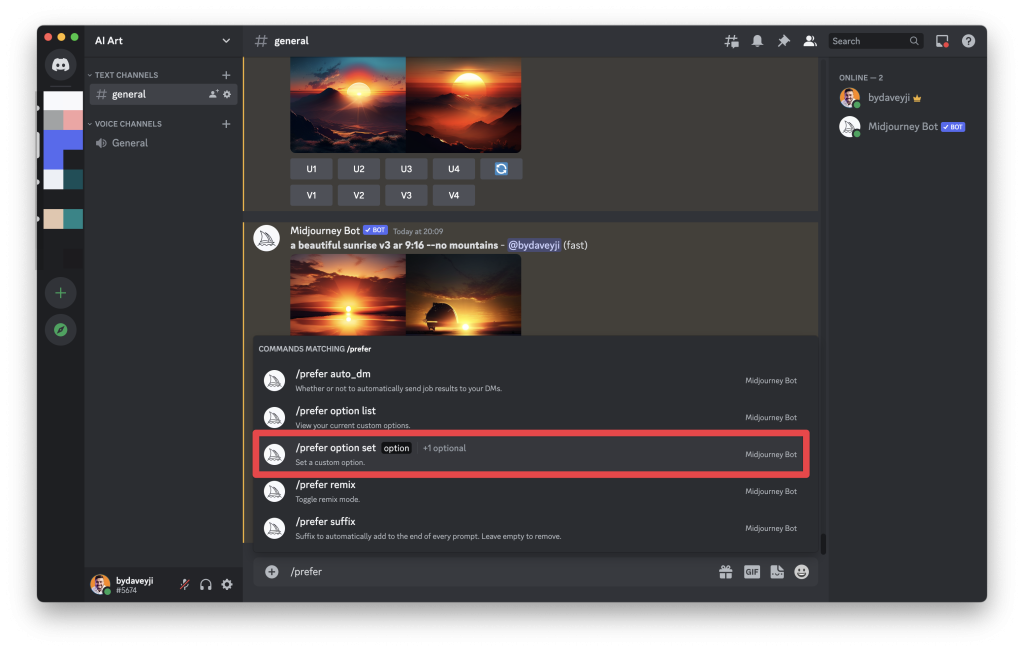
Task: Open the Help question mark icon
Action: [x=968, y=41]
